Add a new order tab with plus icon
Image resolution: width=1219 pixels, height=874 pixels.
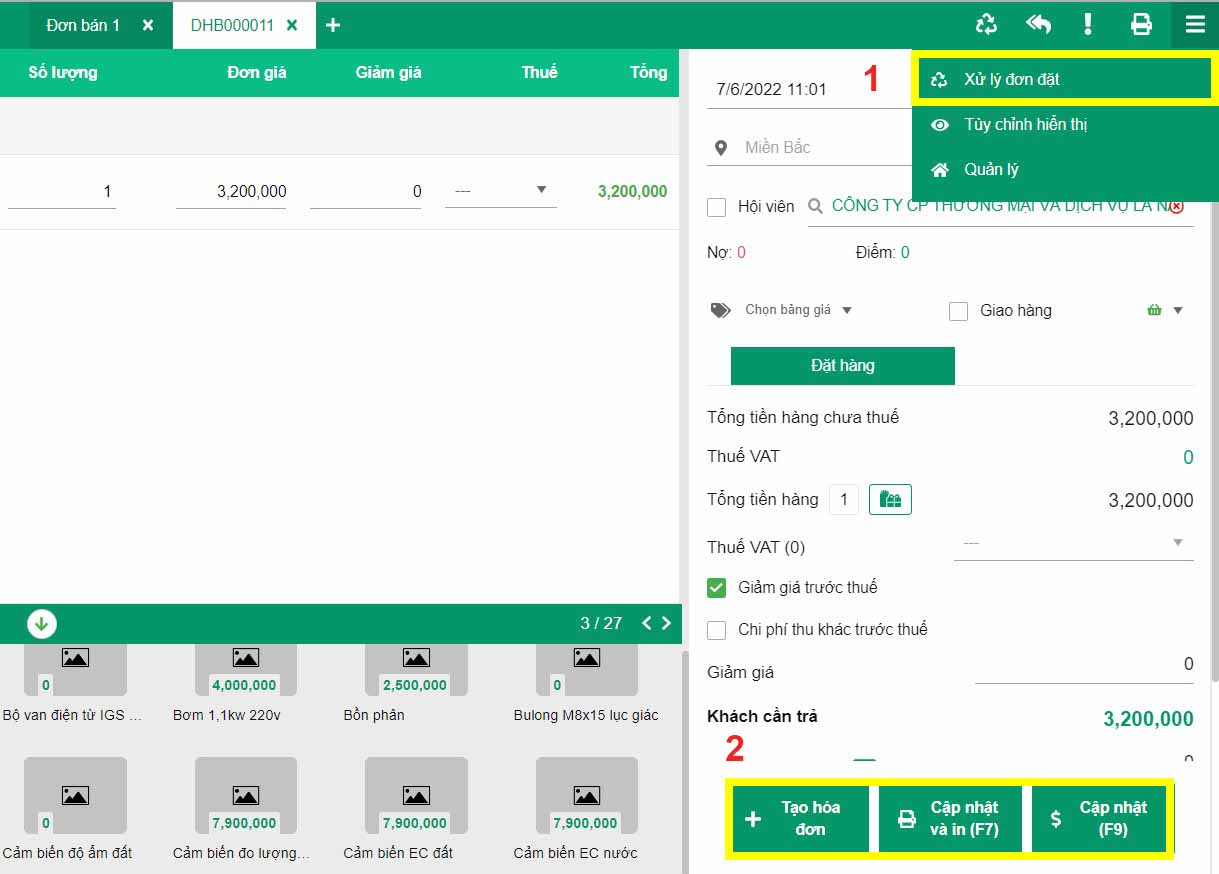pyautogui.click(x=333, y=25)
